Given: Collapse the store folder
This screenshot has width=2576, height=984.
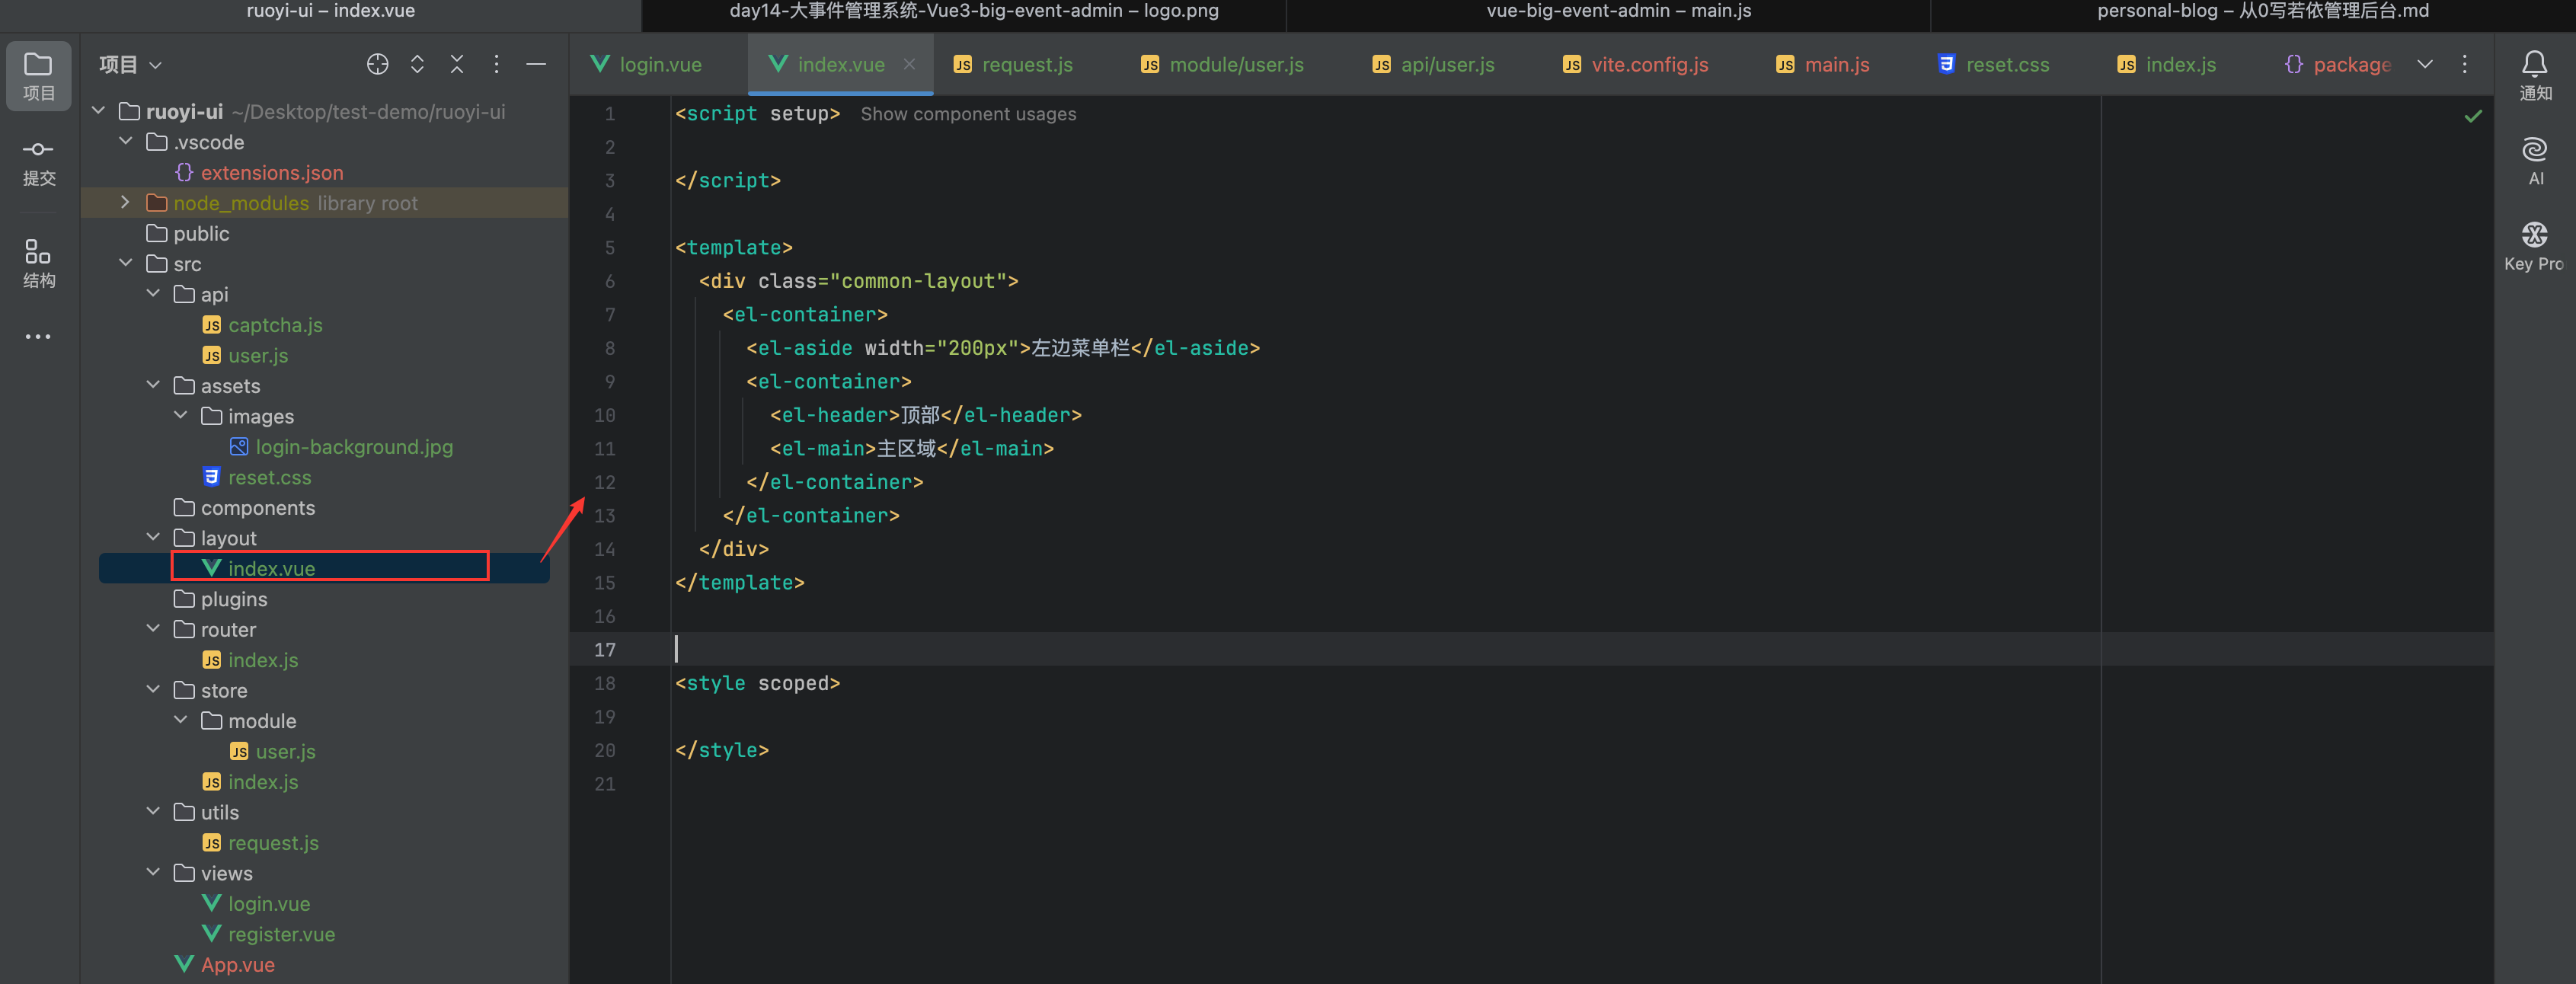Looking at the screenshot, I should pos(153,690).
